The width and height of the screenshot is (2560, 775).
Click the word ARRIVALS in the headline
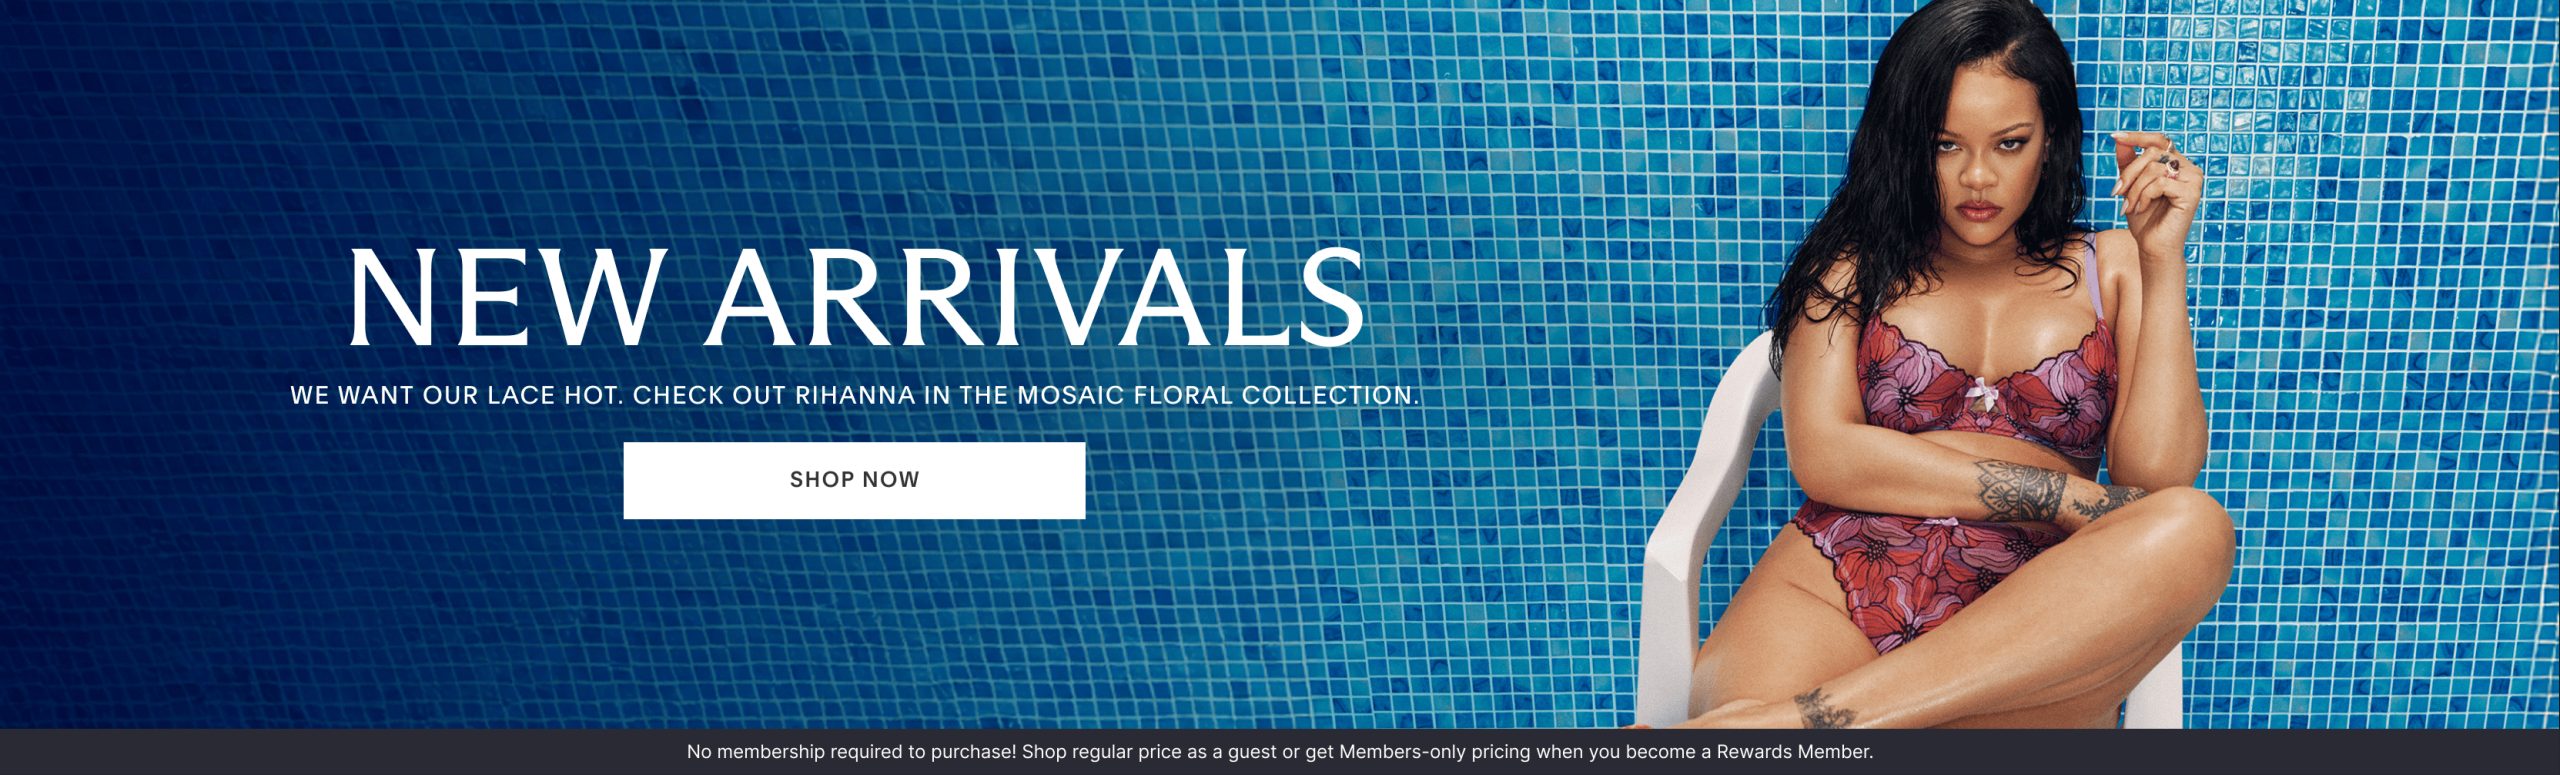1035,297
